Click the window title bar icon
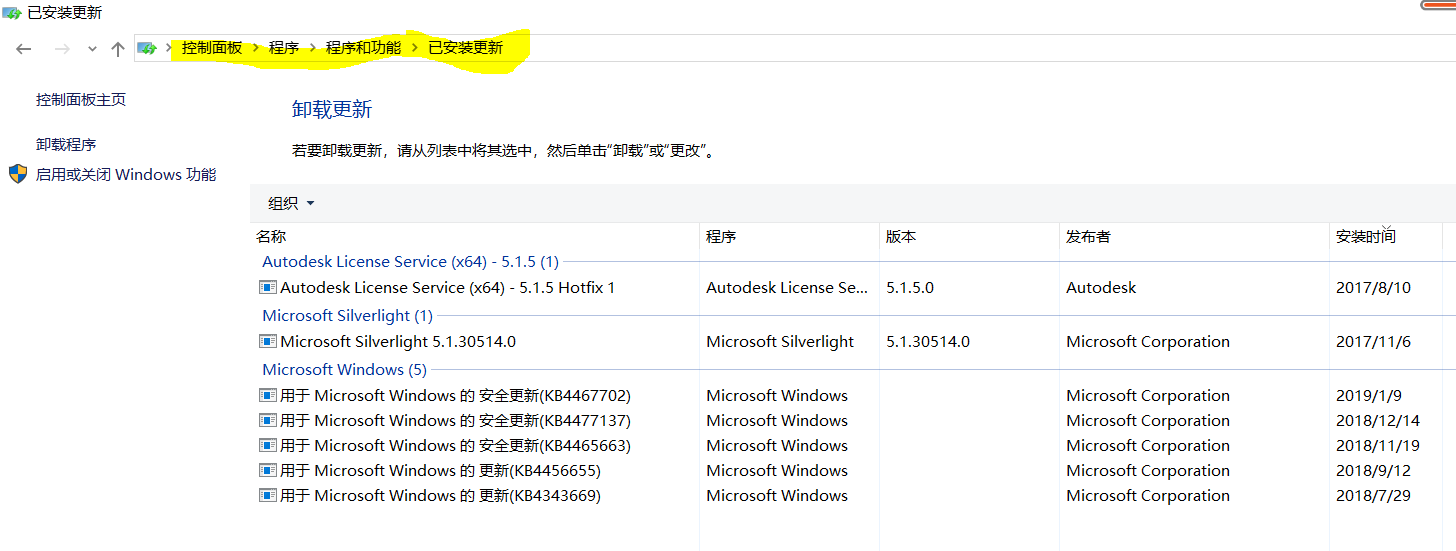The width and height of the screenshot is (1456, 551). click(12, 13)
